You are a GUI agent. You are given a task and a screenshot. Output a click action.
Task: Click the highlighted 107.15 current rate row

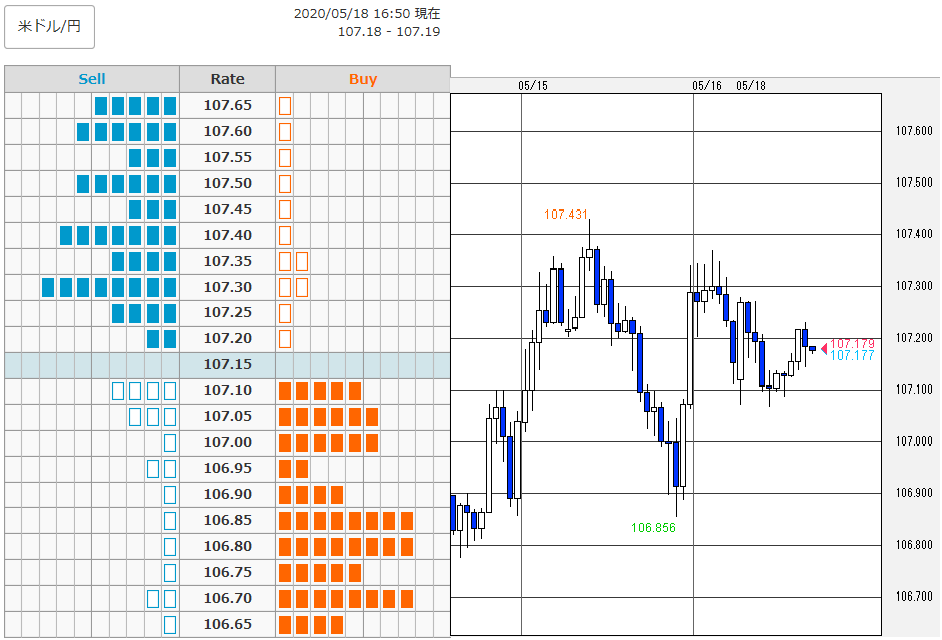pos(228,365)
